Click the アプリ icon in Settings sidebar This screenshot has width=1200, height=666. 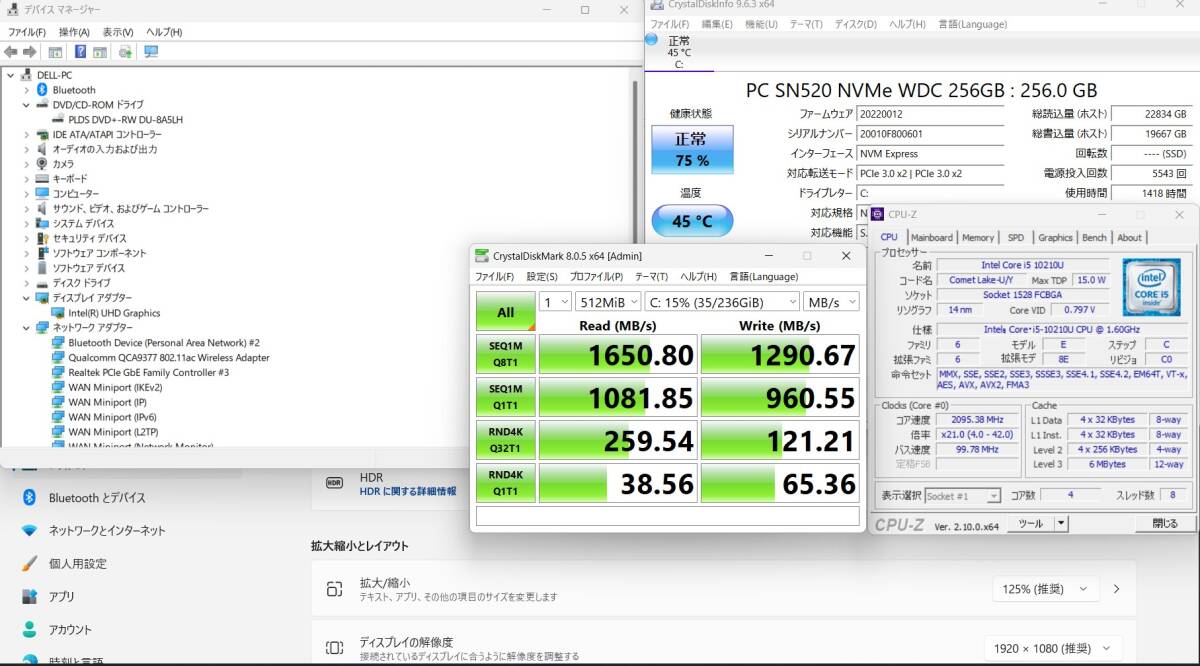(x=30, y=596)
